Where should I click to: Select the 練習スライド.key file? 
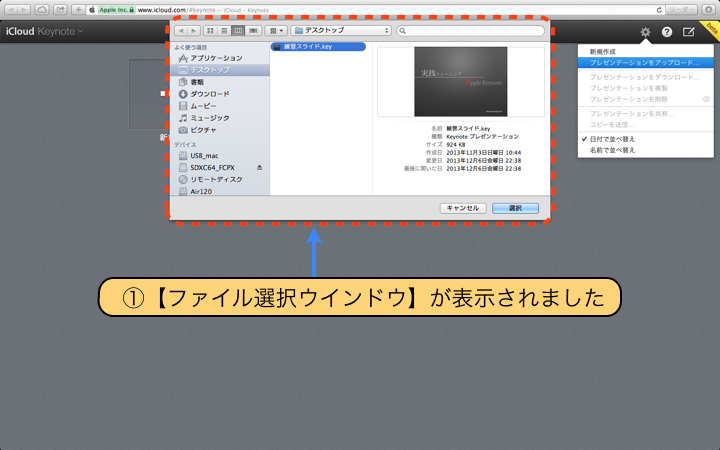click(318, 46)
